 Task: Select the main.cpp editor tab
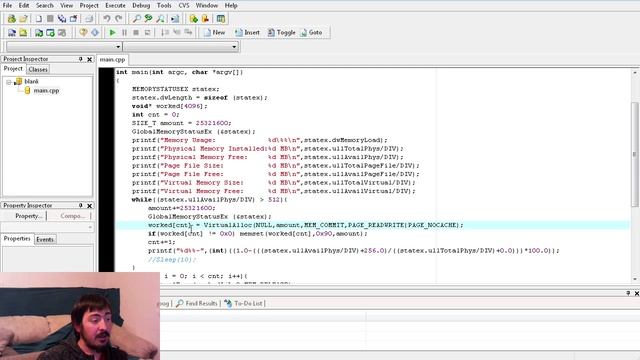[113, 60]
